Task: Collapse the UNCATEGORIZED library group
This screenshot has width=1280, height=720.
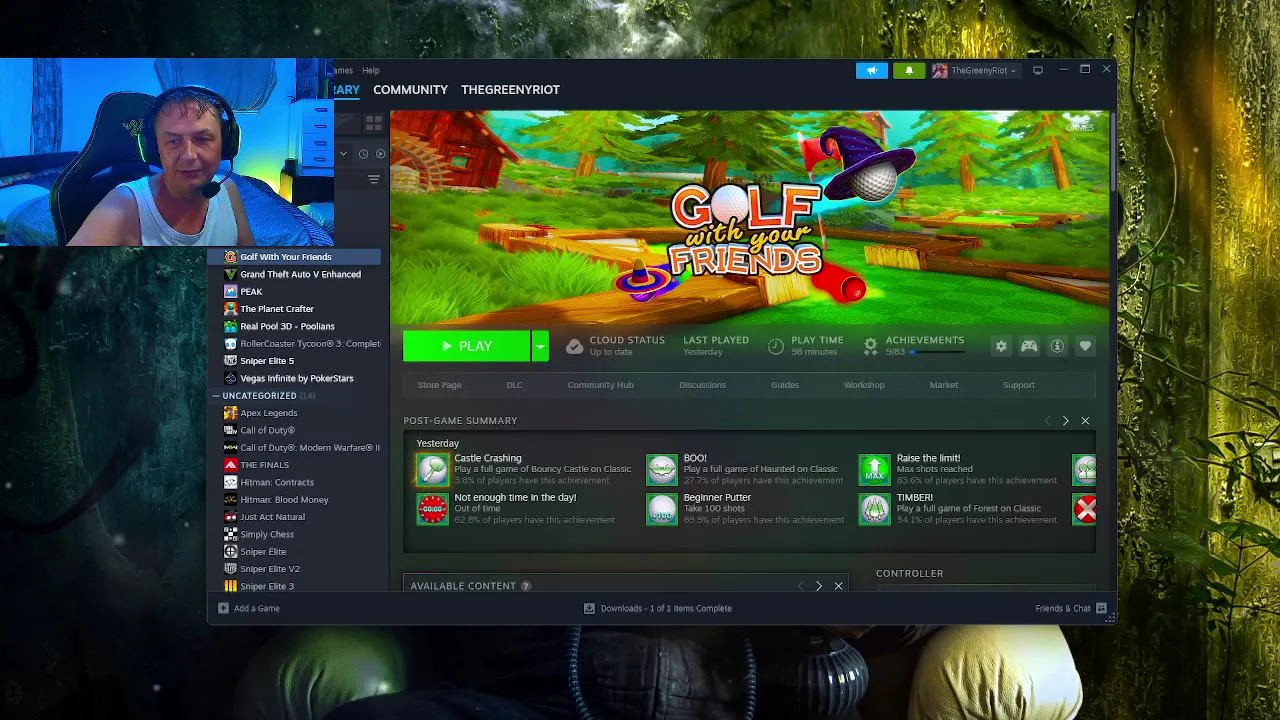Action: point(216,396)
